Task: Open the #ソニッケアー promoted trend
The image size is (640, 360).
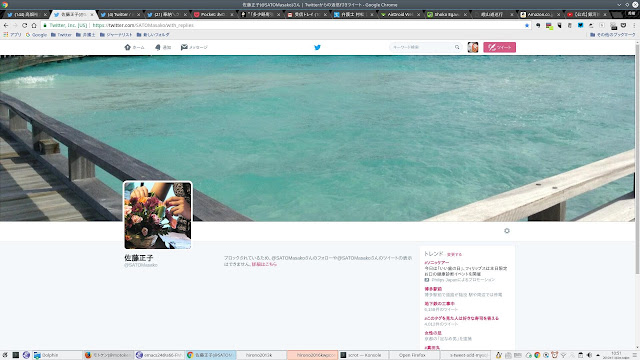Action: point(437,262)
